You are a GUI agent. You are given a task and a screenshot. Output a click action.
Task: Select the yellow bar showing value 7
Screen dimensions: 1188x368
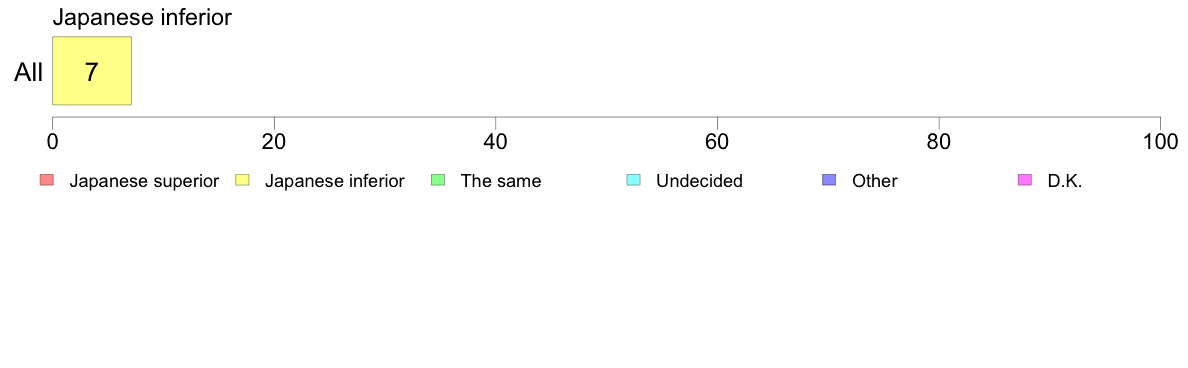pyautogui.click(x=92, y=70)
